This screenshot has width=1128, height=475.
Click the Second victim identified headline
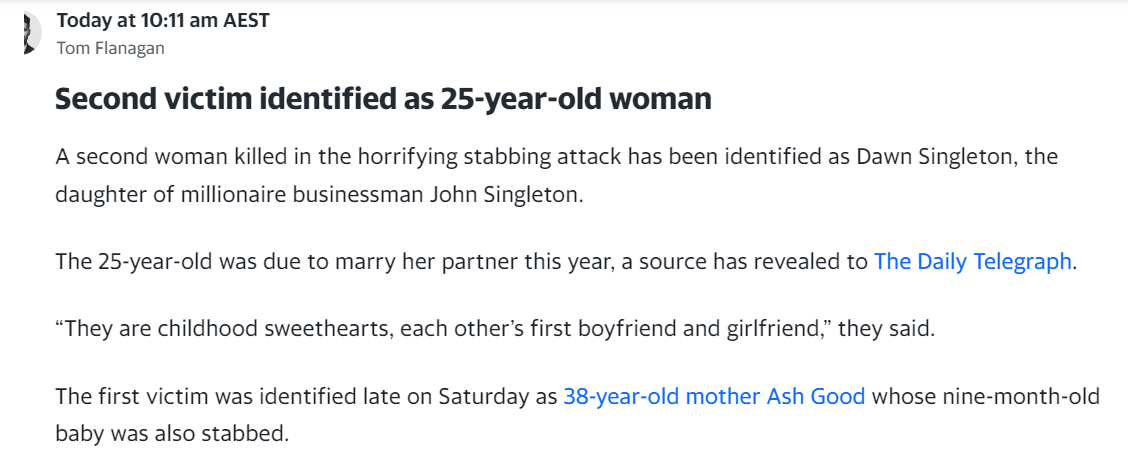click(x=383, y=99)
